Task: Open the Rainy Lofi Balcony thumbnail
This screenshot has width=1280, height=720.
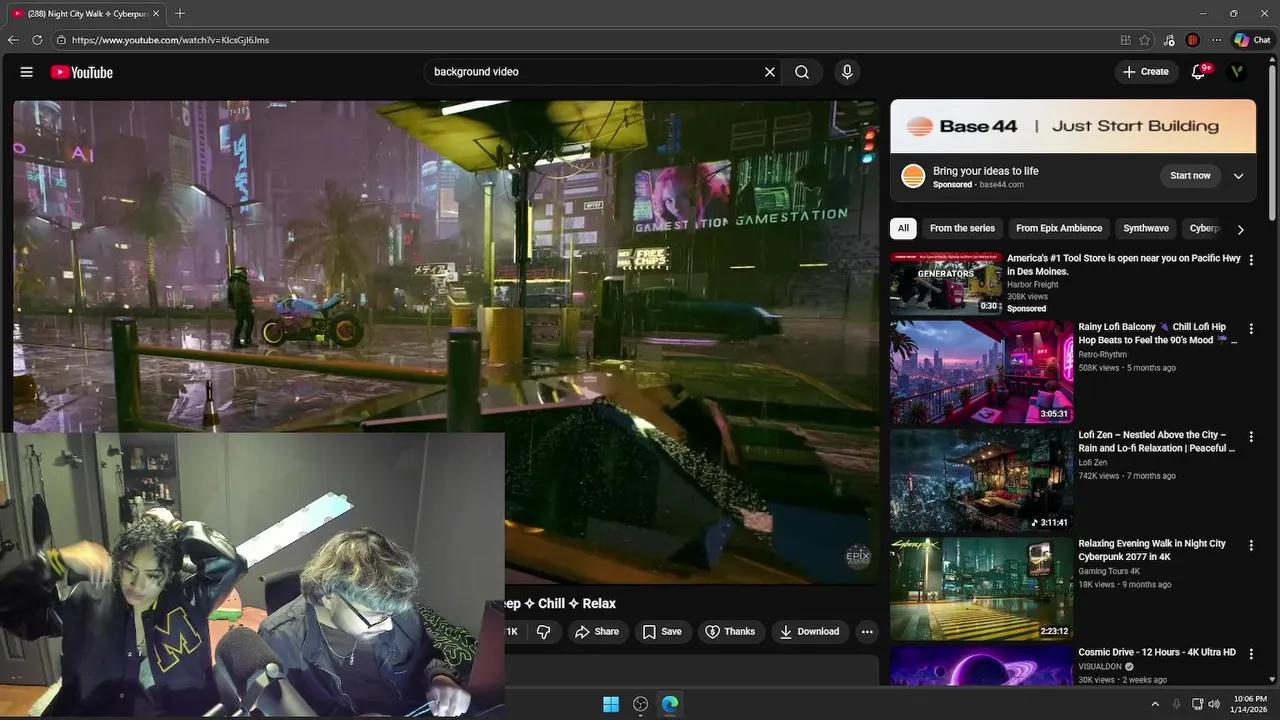Action: [x=981, y=372]
